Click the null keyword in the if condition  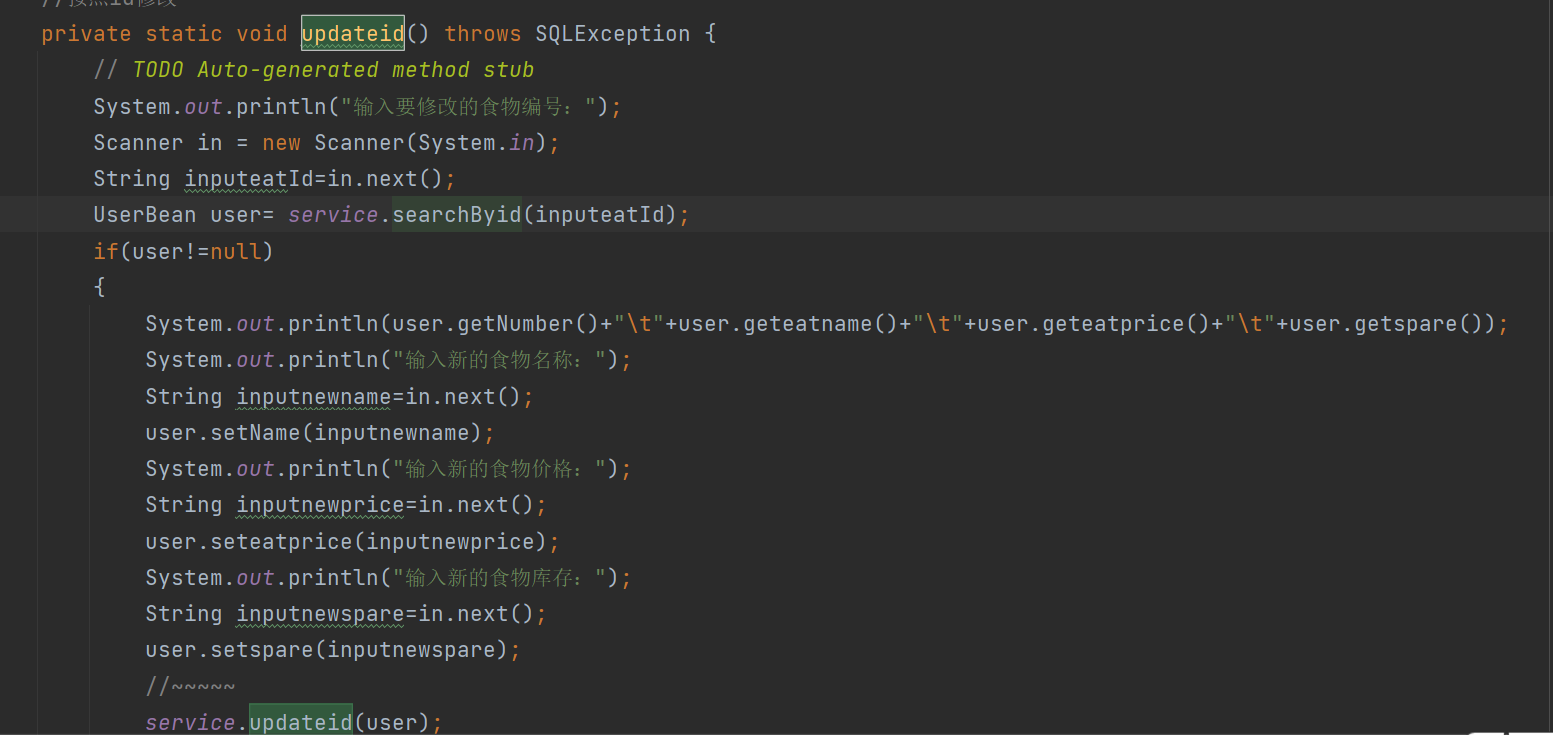[x=236, y=251]
